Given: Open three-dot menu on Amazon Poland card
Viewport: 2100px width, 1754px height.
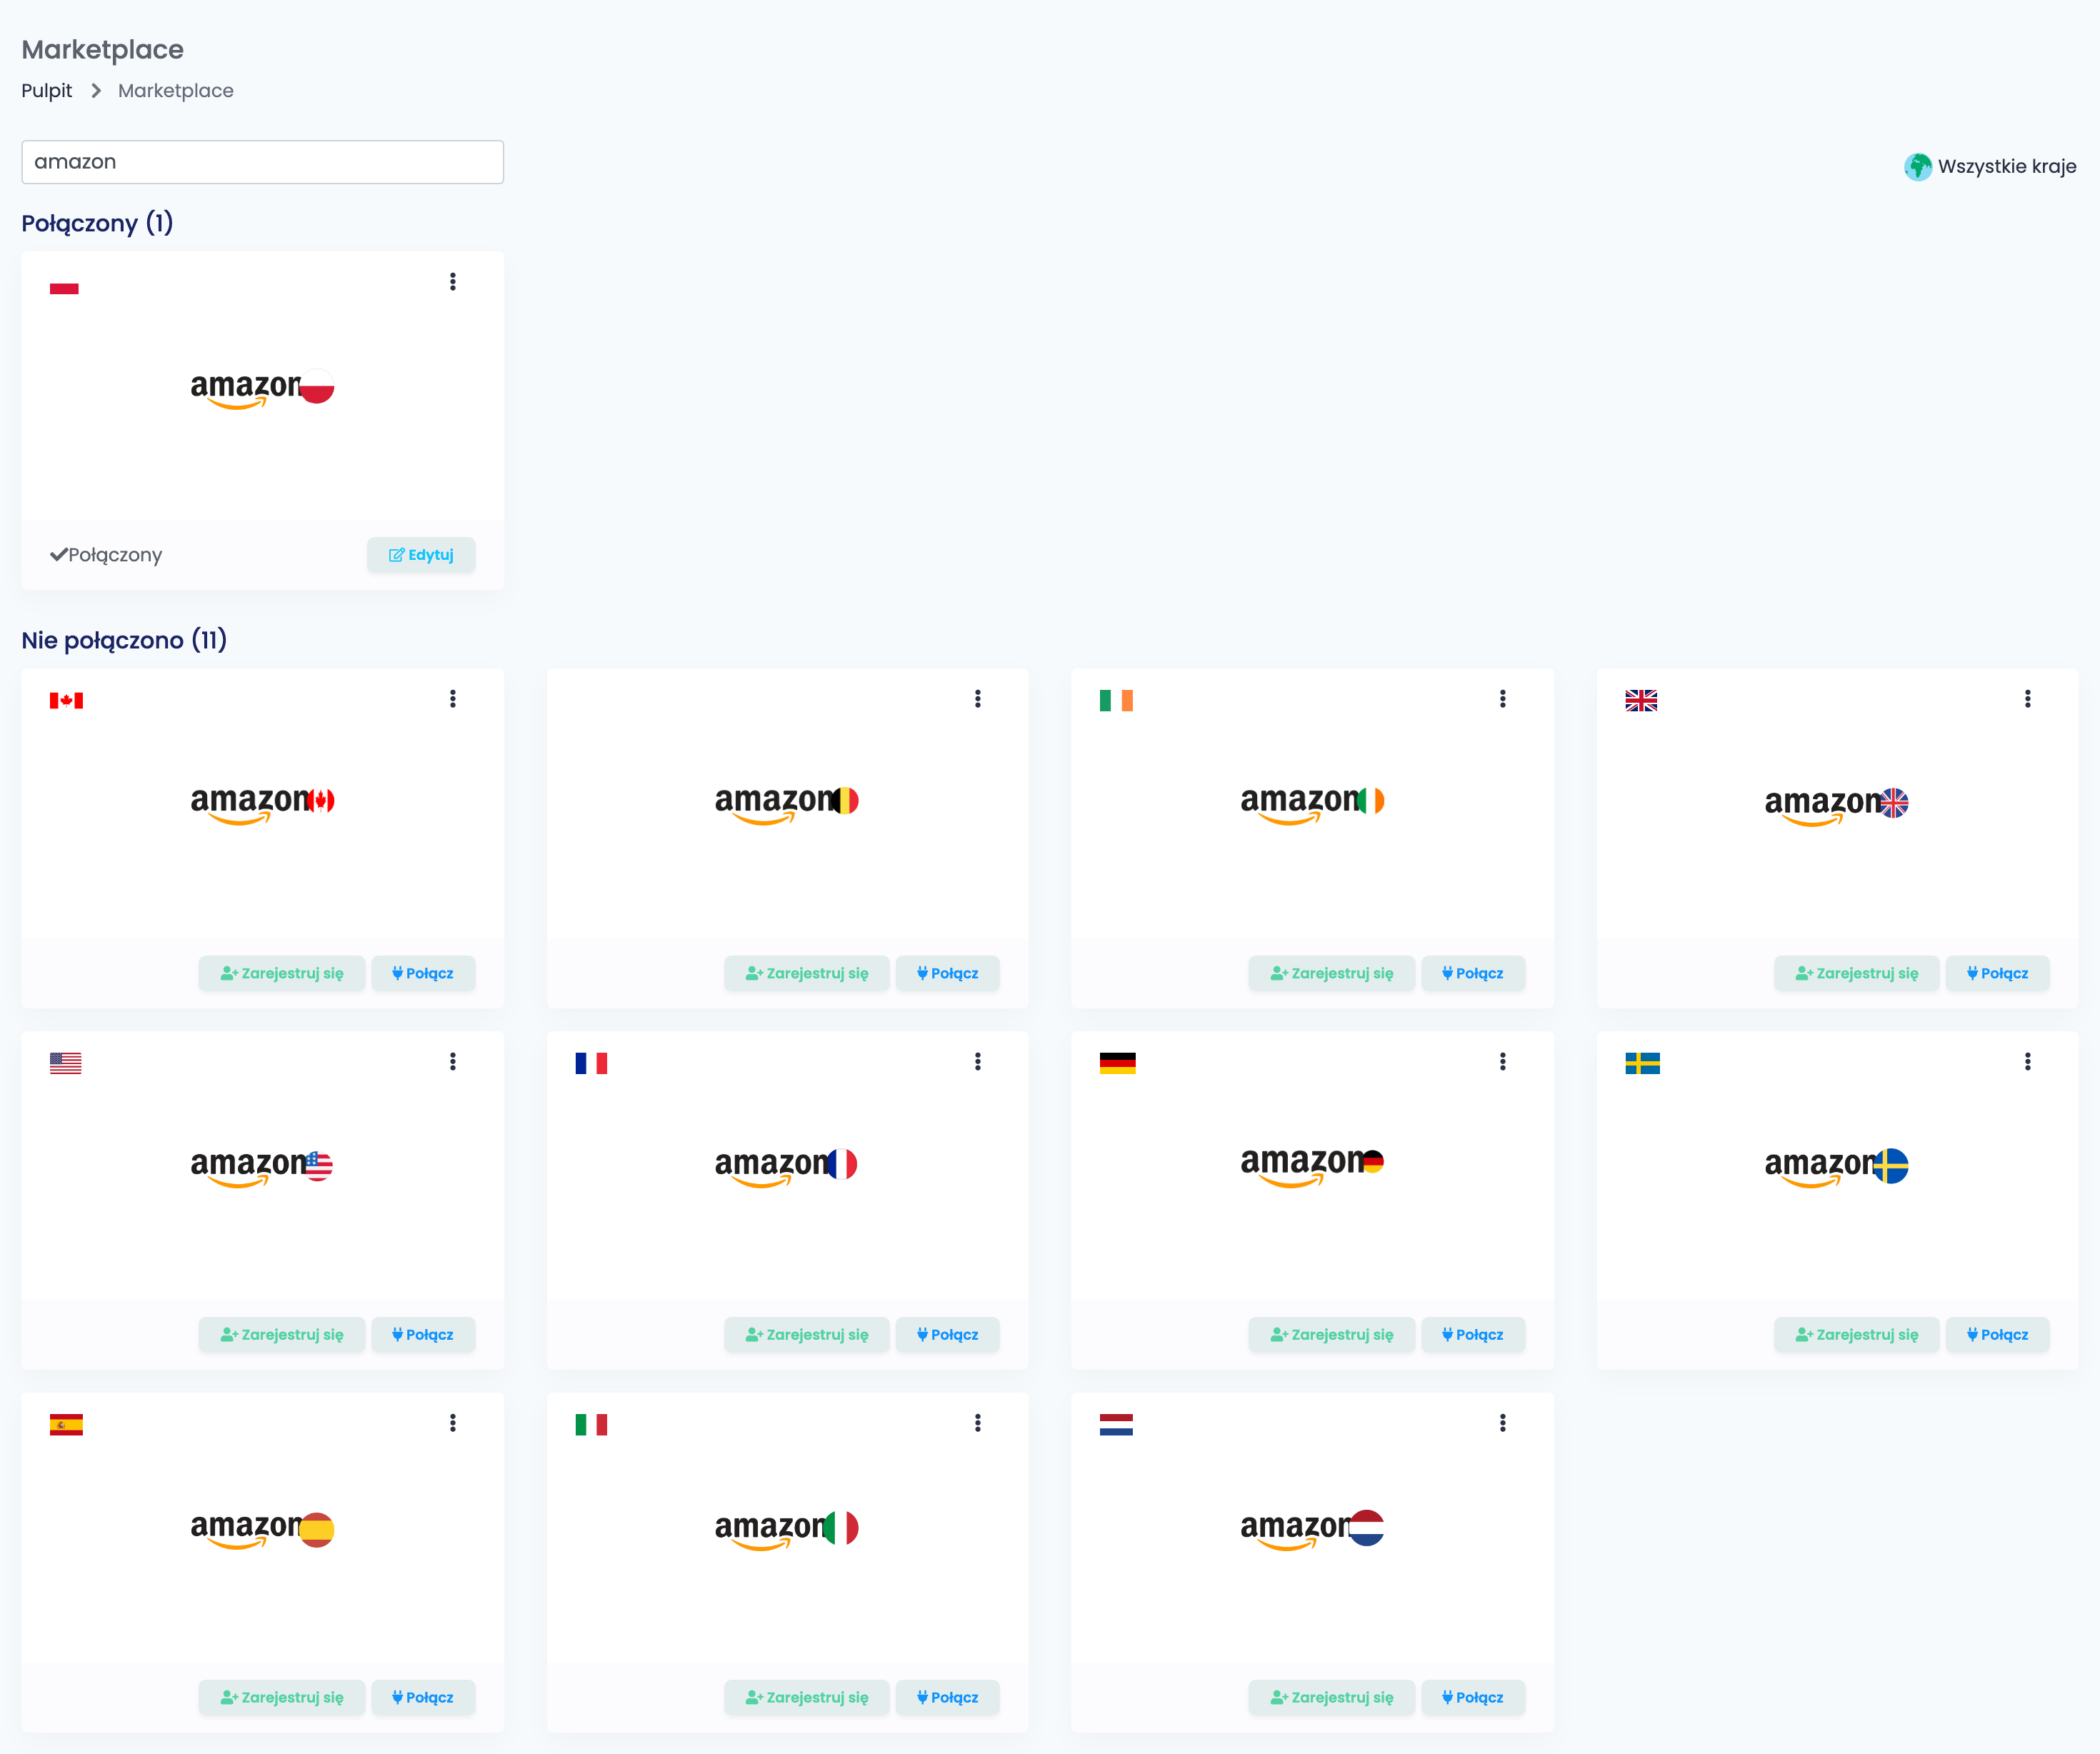Looking at the screenshot, I should click(x=453, y=281).
